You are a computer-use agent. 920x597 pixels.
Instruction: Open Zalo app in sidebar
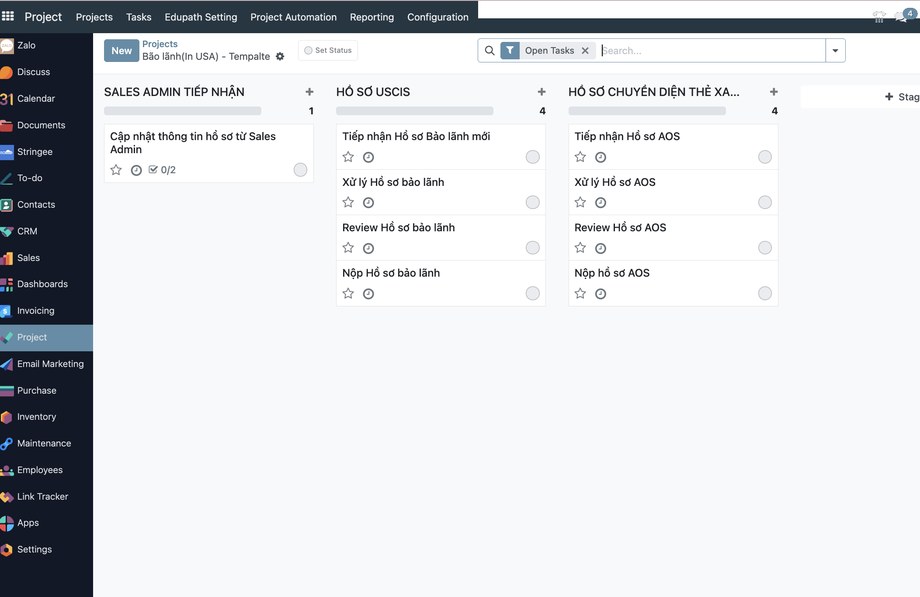[x=46, y=45]
